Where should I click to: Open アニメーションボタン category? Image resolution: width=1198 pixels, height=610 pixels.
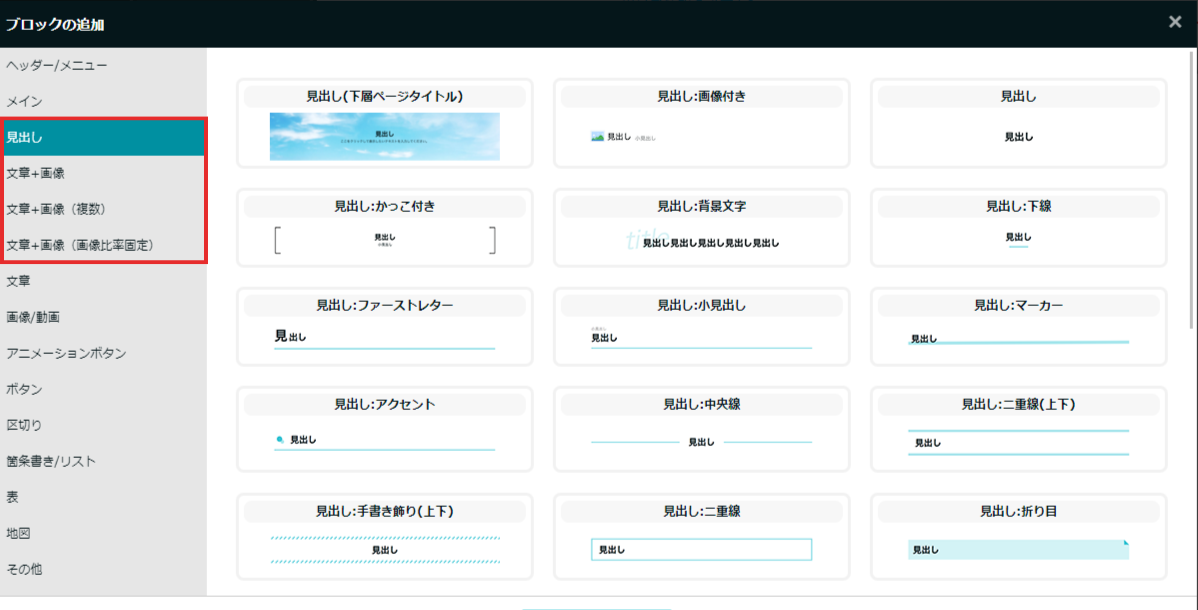click(x=103, y=353)
